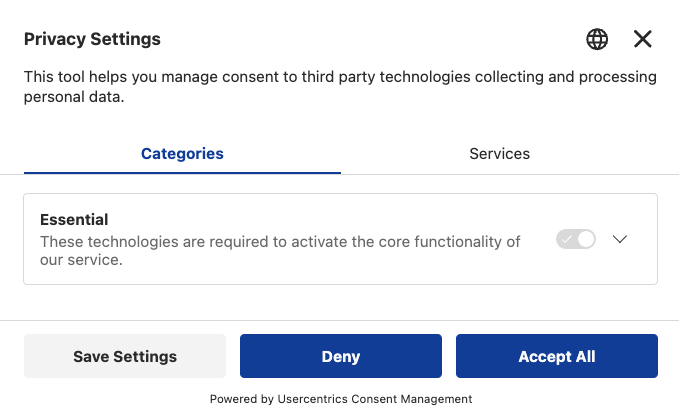Click the X icon at top right
The height and width of the screenshot is (410, 679).
pyautogui.click(x=643, y=39)
